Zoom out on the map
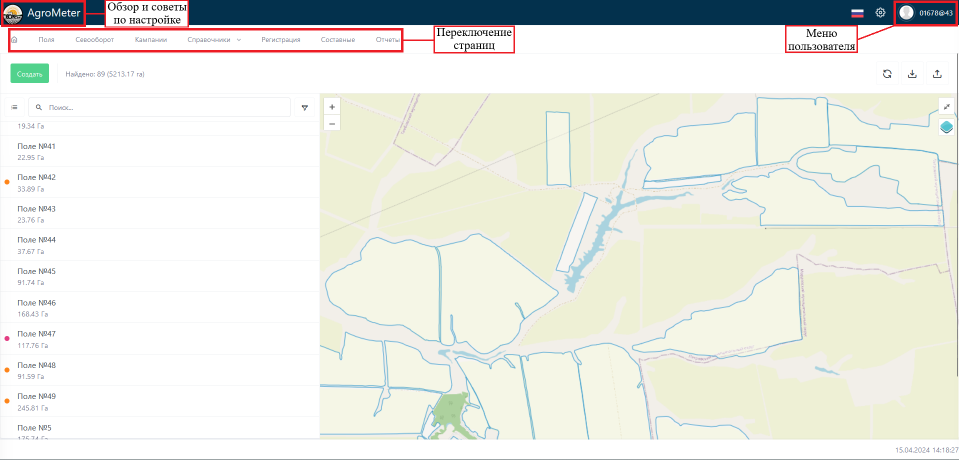The width and height of the screenshot is (959, 460). [x=332, y=123]
